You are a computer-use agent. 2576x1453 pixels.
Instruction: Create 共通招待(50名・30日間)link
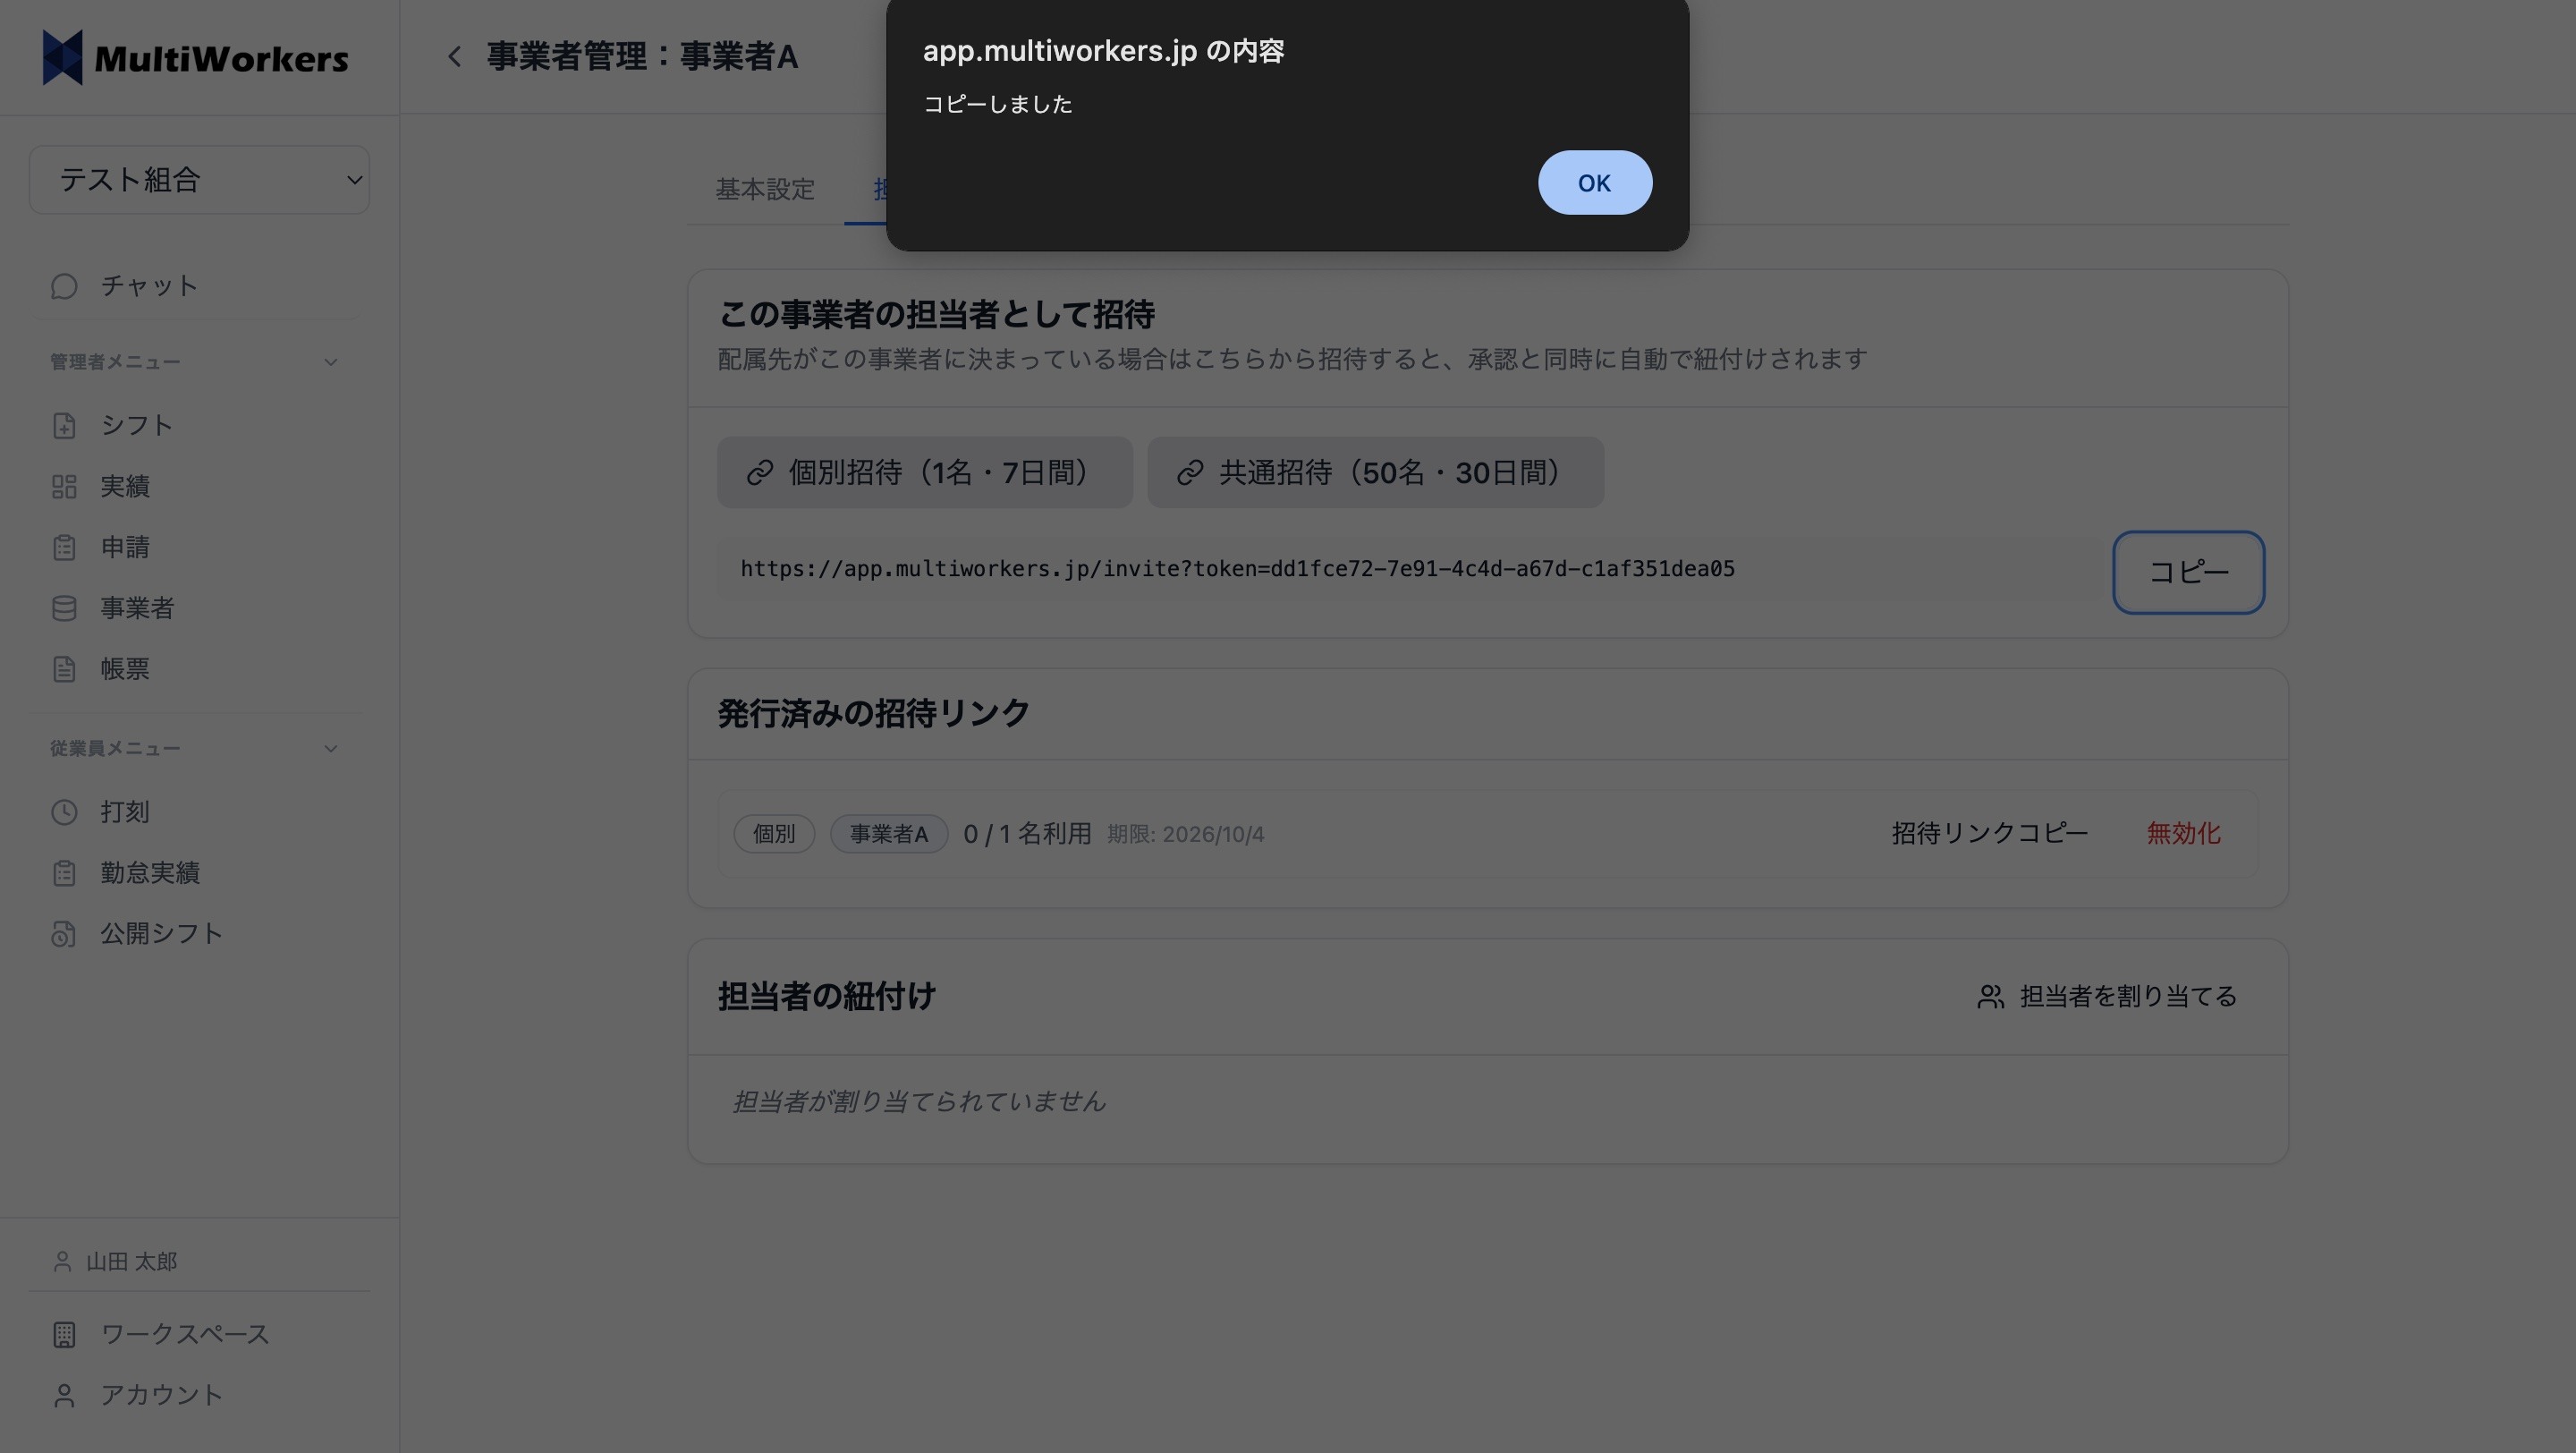point(1375,472)
